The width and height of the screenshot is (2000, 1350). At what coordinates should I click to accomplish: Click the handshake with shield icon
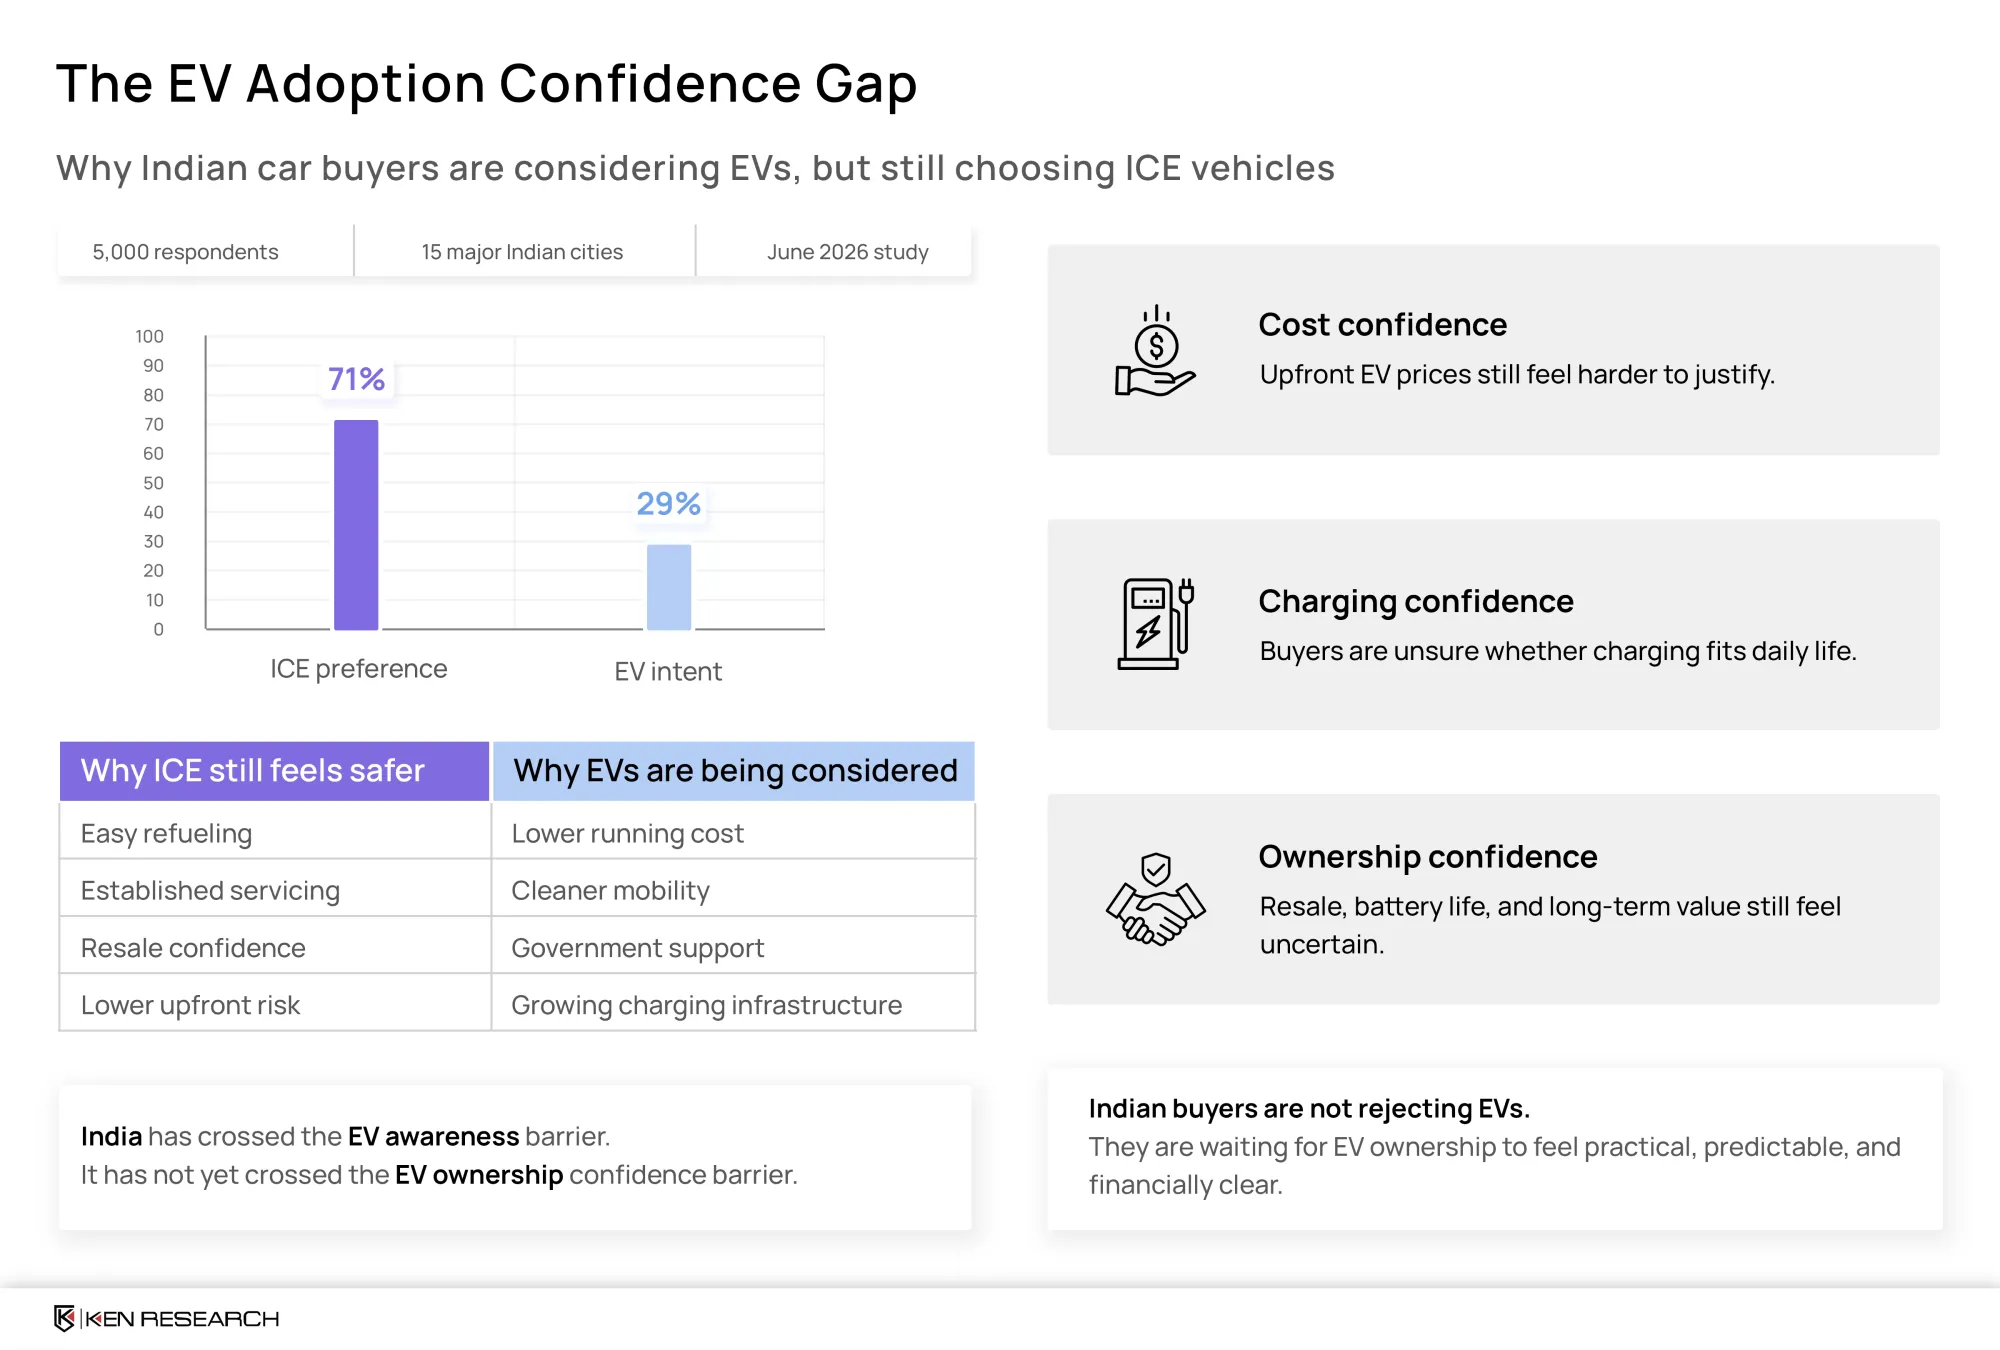1155,899
